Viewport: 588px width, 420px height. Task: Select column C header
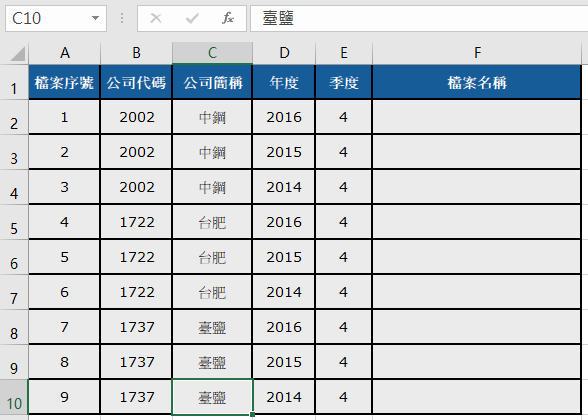coord(212,53)
